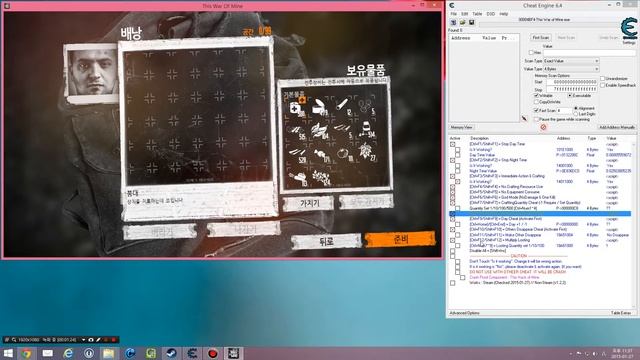This screenshot has width=640, height=360.
Task: Click the First Scan button
Action: 541,38
